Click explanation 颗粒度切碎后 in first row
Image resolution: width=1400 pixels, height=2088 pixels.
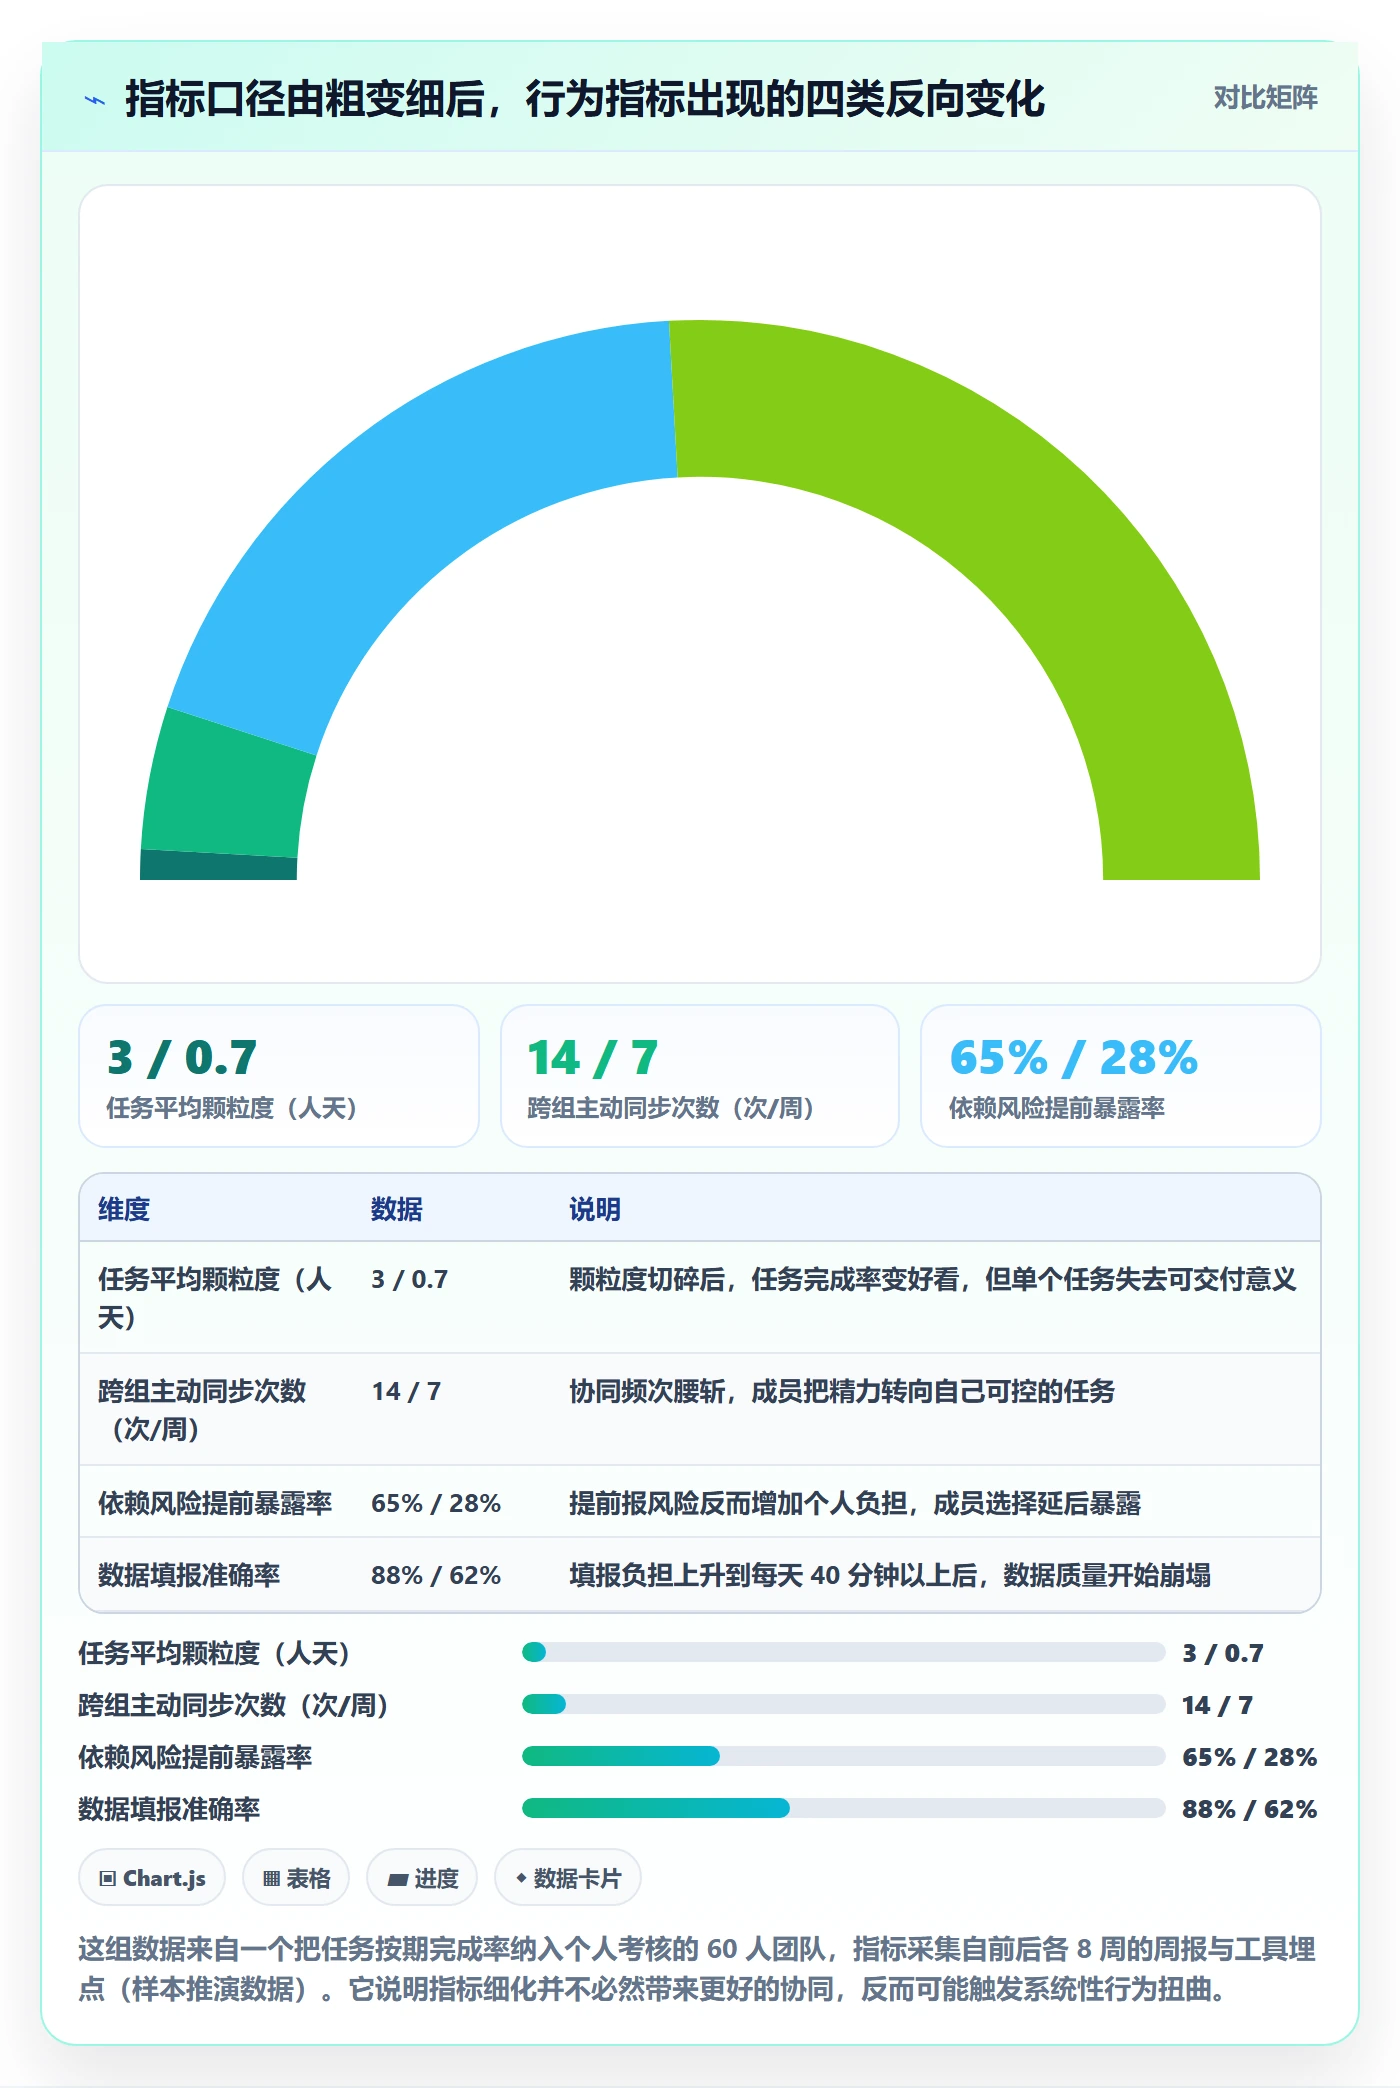(933, 1279)
